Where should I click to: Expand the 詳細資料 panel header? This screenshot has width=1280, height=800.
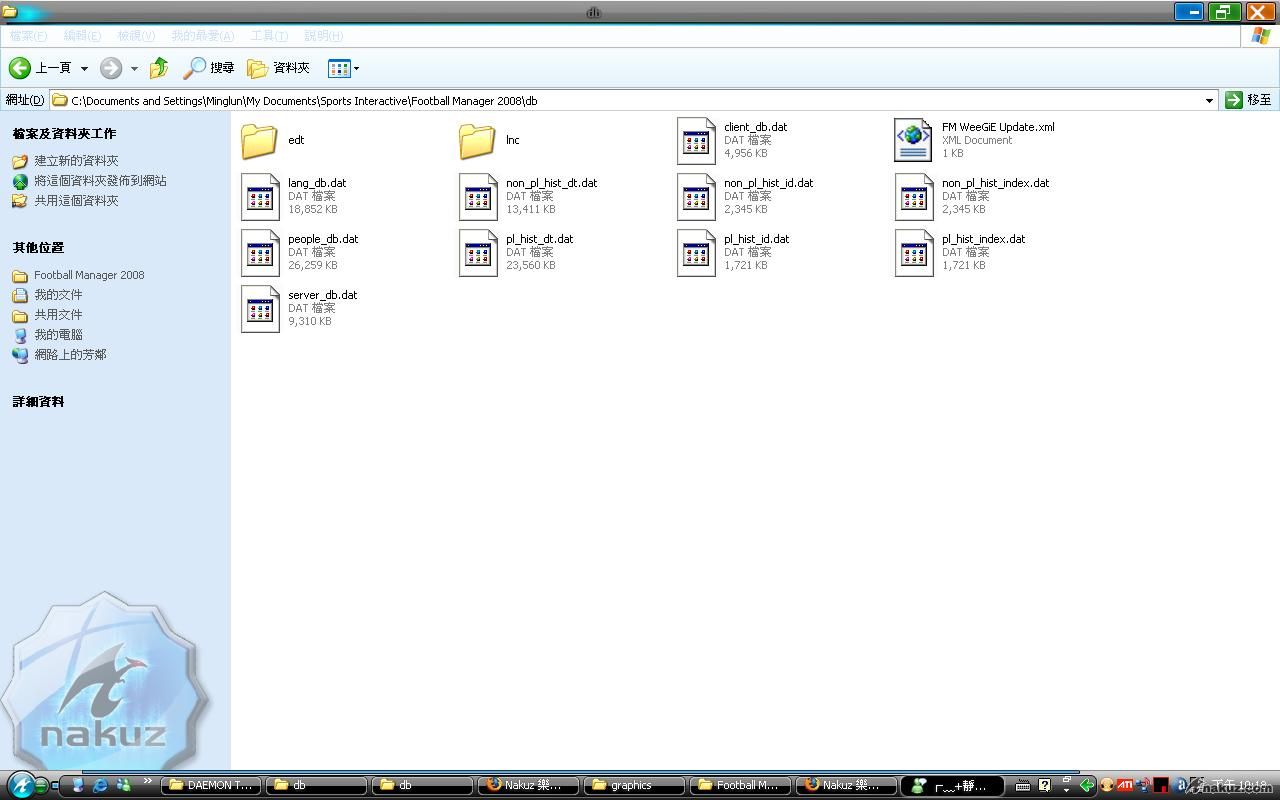pos(38,402)
